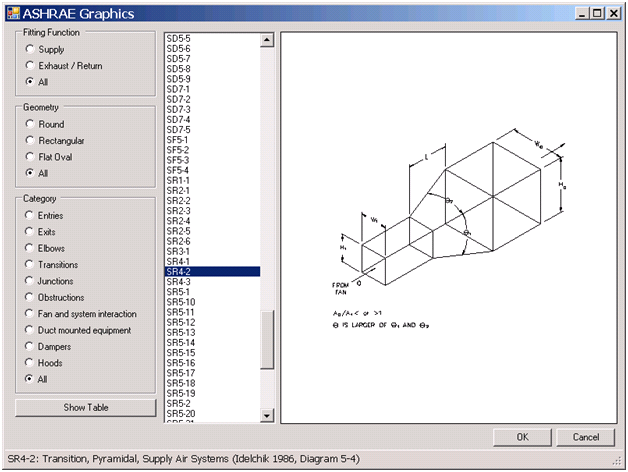Select Elbows category
This screenshot has width=628, height=472.
[29, 248]
